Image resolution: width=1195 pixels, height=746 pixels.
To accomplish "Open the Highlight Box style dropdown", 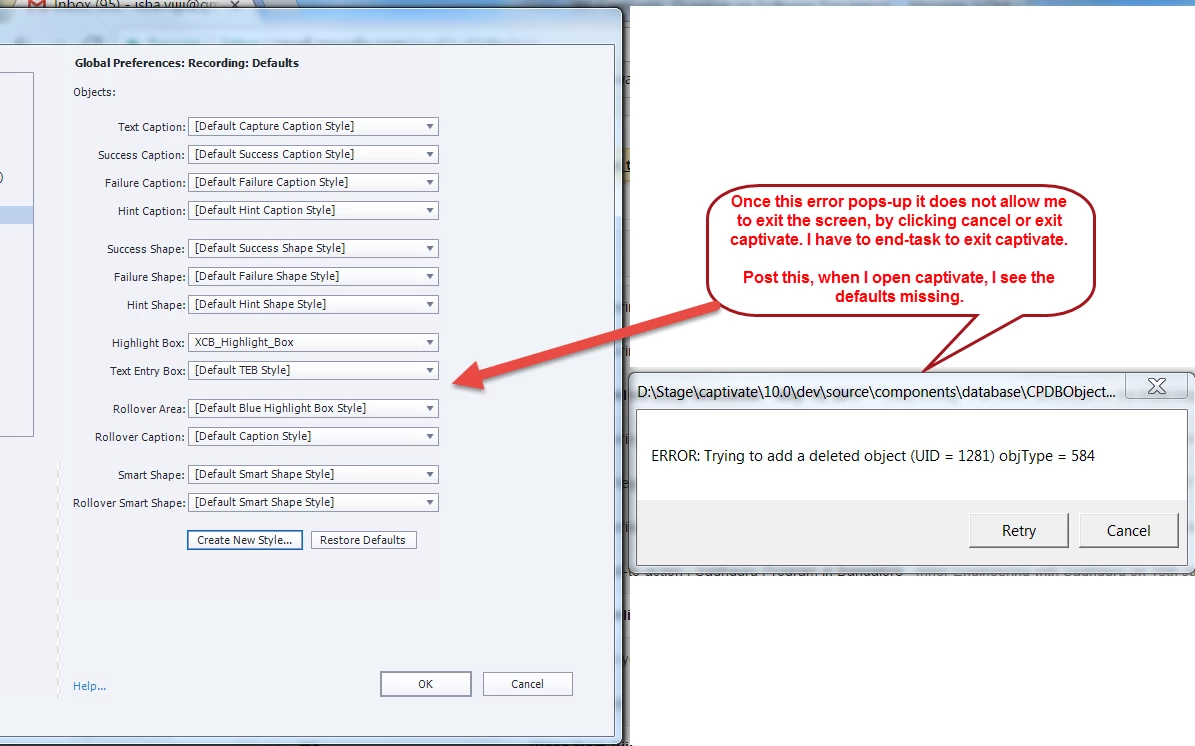I will pyautogui.click(x=313, y=343).
